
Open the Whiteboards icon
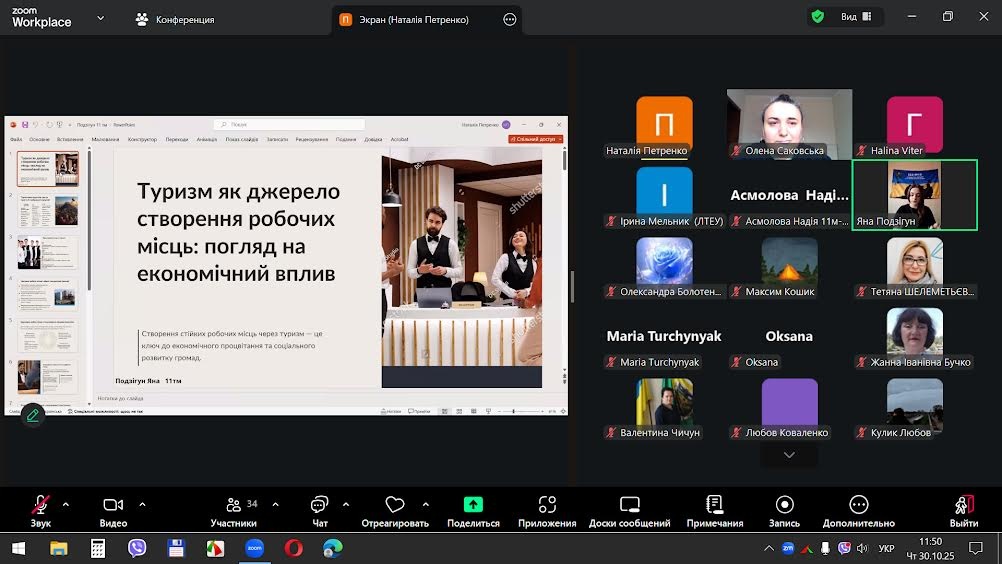(629, 505)
